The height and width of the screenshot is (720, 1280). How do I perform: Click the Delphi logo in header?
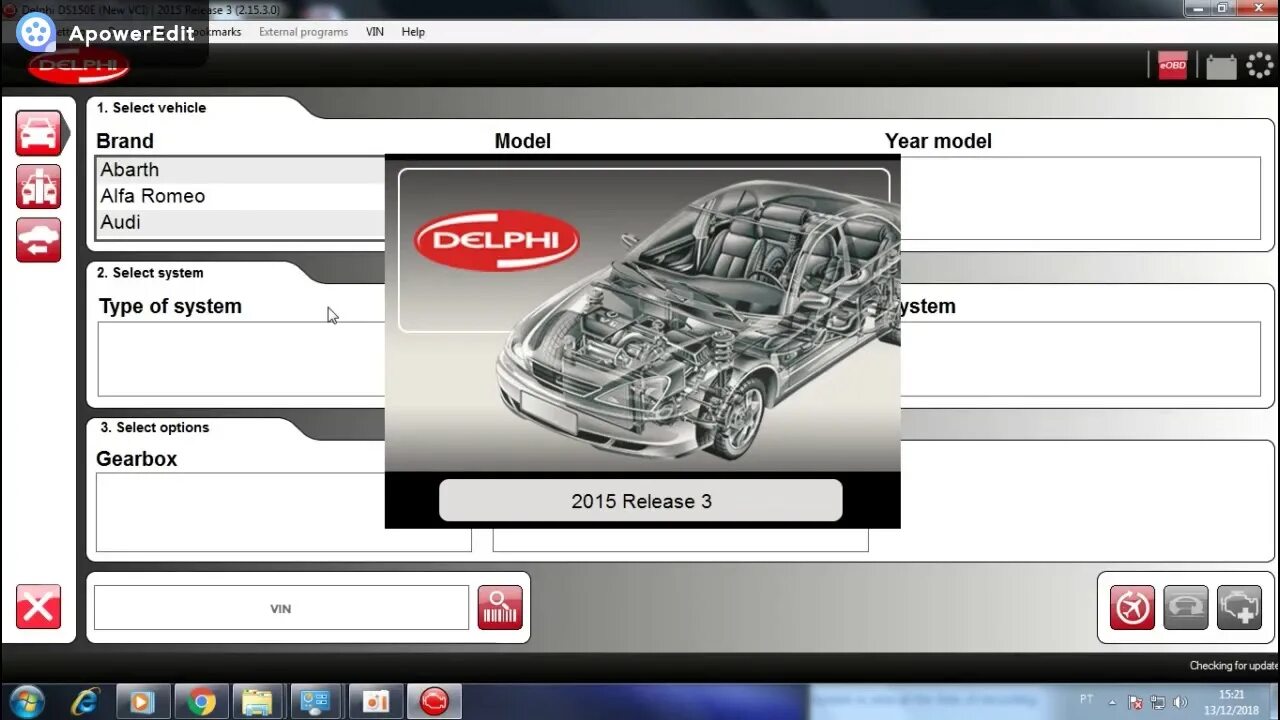tap(79, 66)
